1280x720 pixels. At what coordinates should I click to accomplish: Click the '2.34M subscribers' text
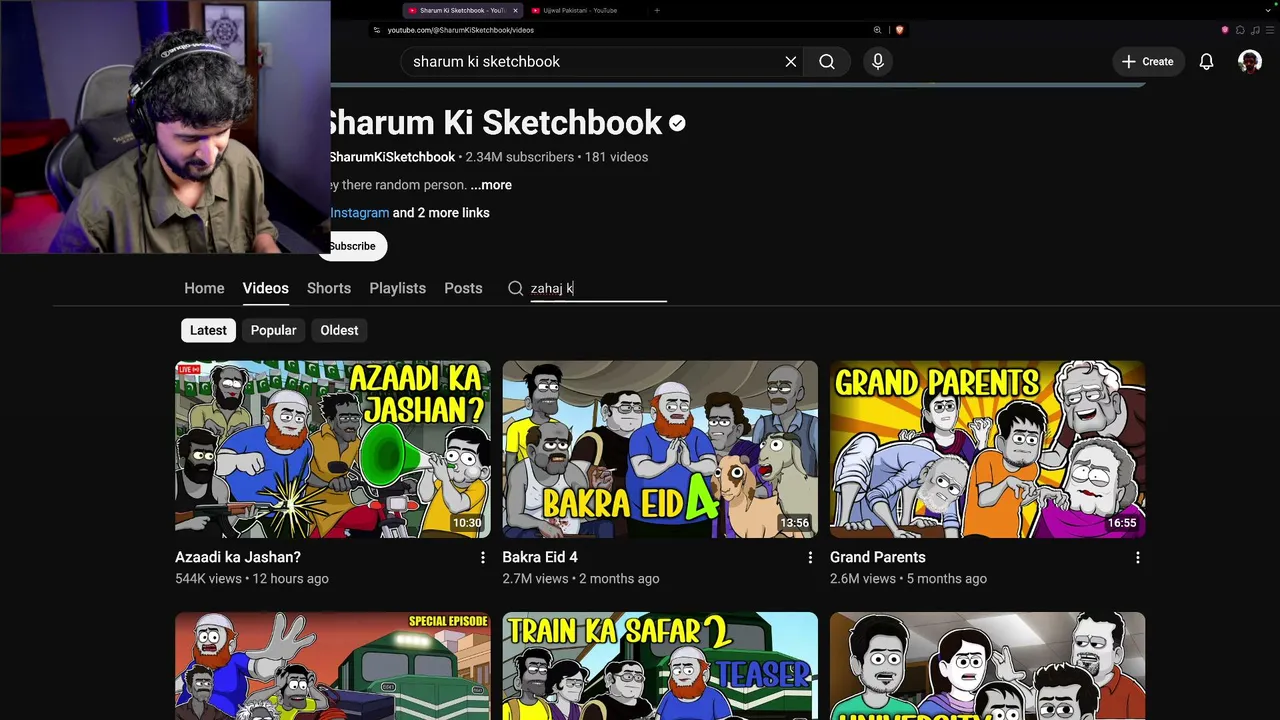tap(520, 157)
